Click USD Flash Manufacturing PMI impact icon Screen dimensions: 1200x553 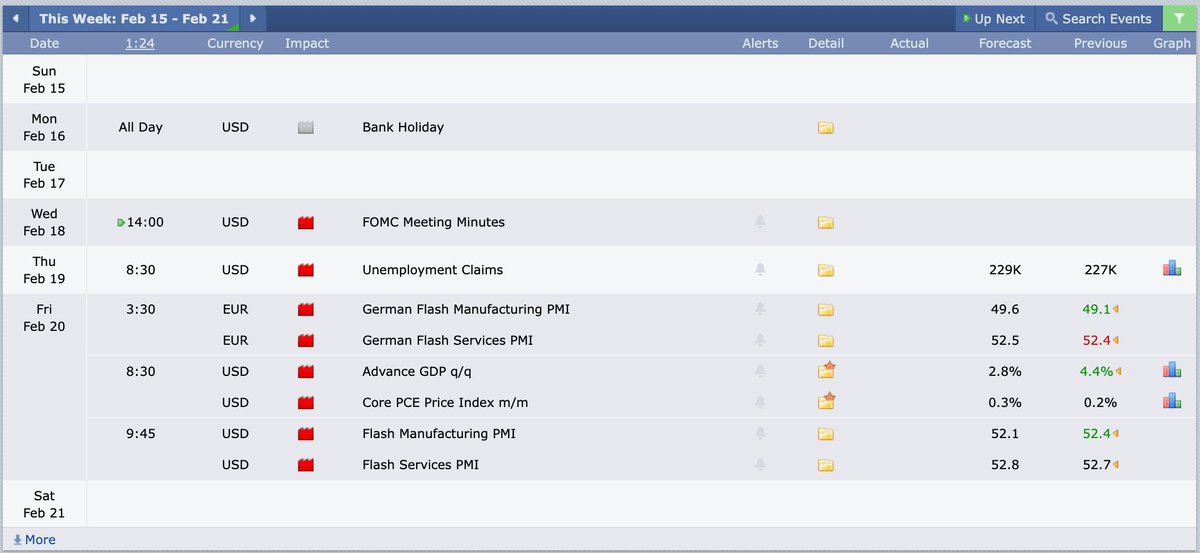306,434
